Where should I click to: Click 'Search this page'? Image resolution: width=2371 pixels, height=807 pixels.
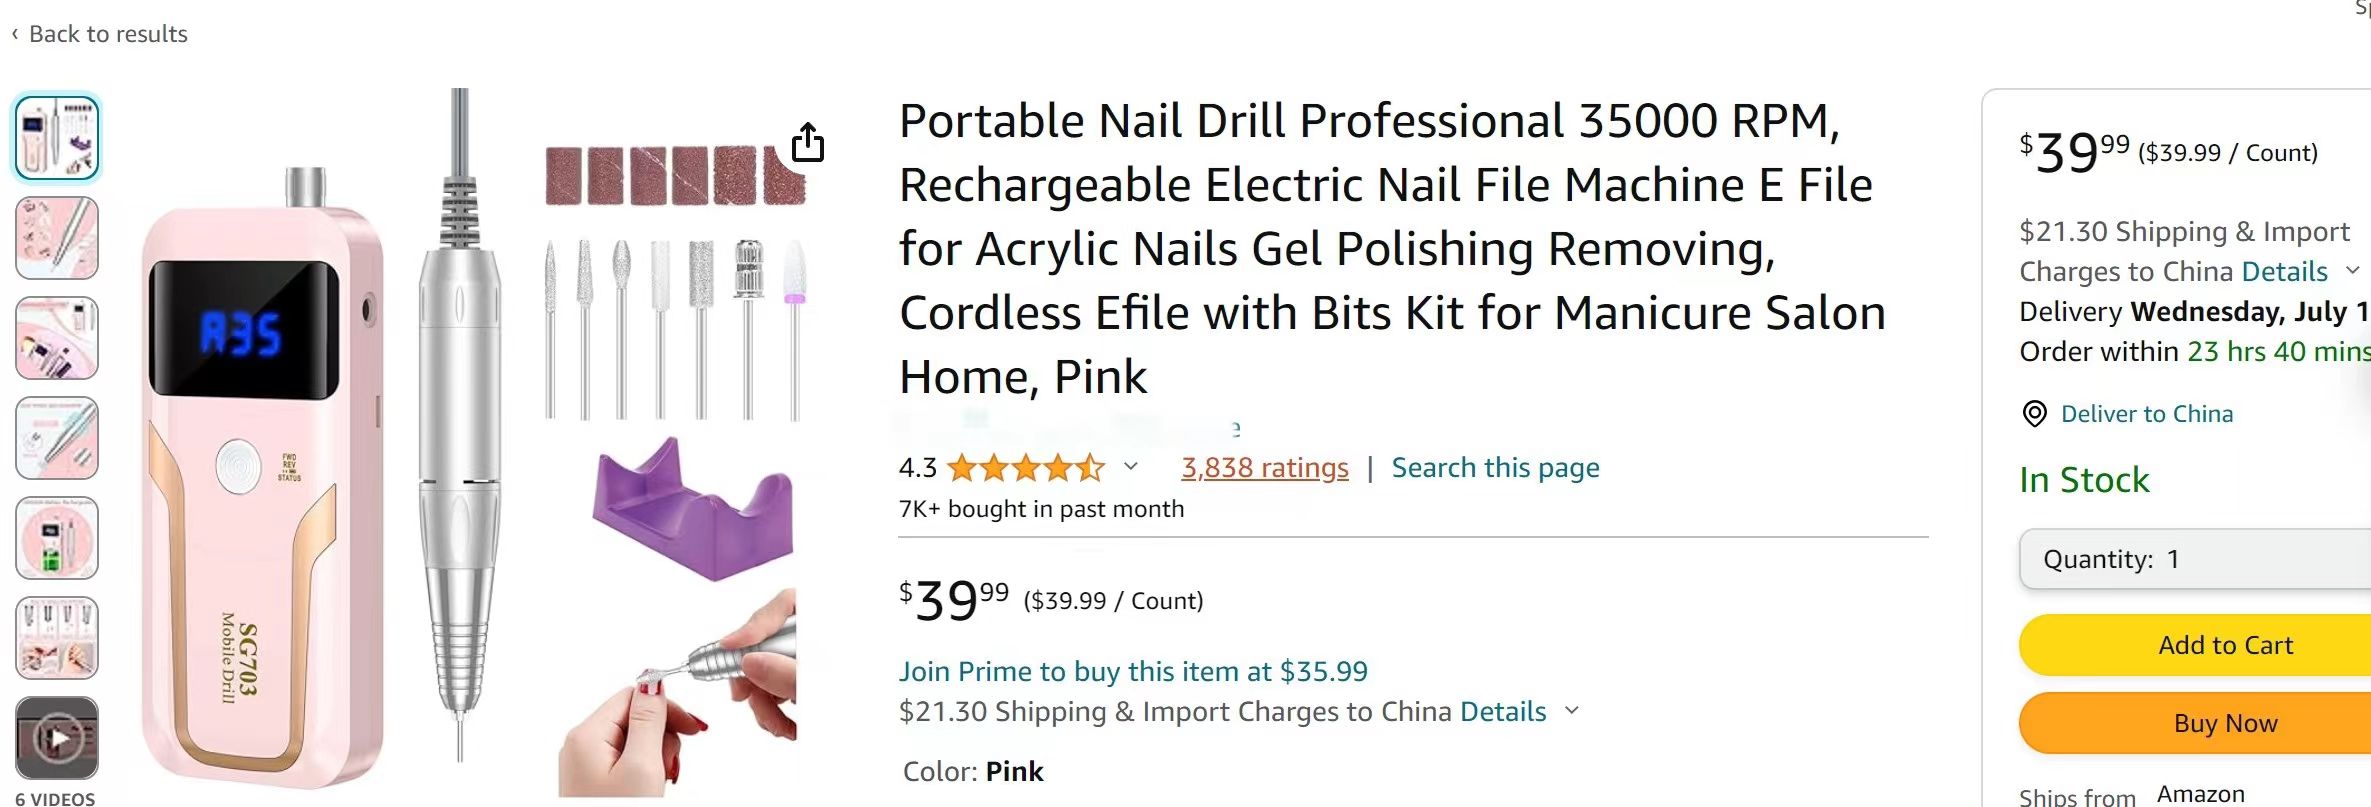coord(1494,467)
